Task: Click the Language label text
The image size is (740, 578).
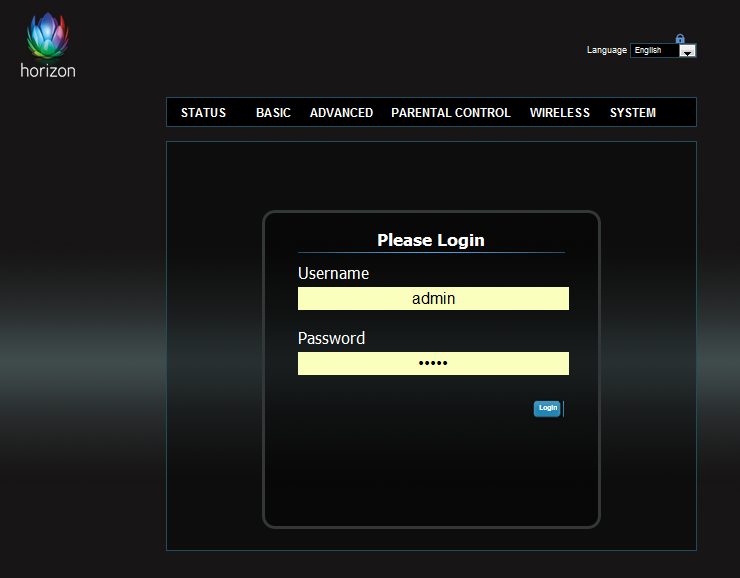Action: (606, 50)
